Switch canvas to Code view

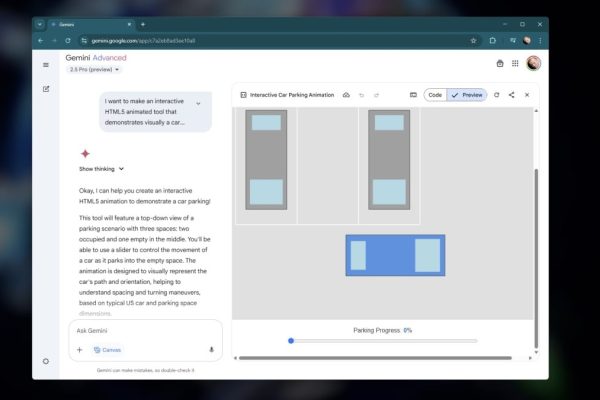435,95
